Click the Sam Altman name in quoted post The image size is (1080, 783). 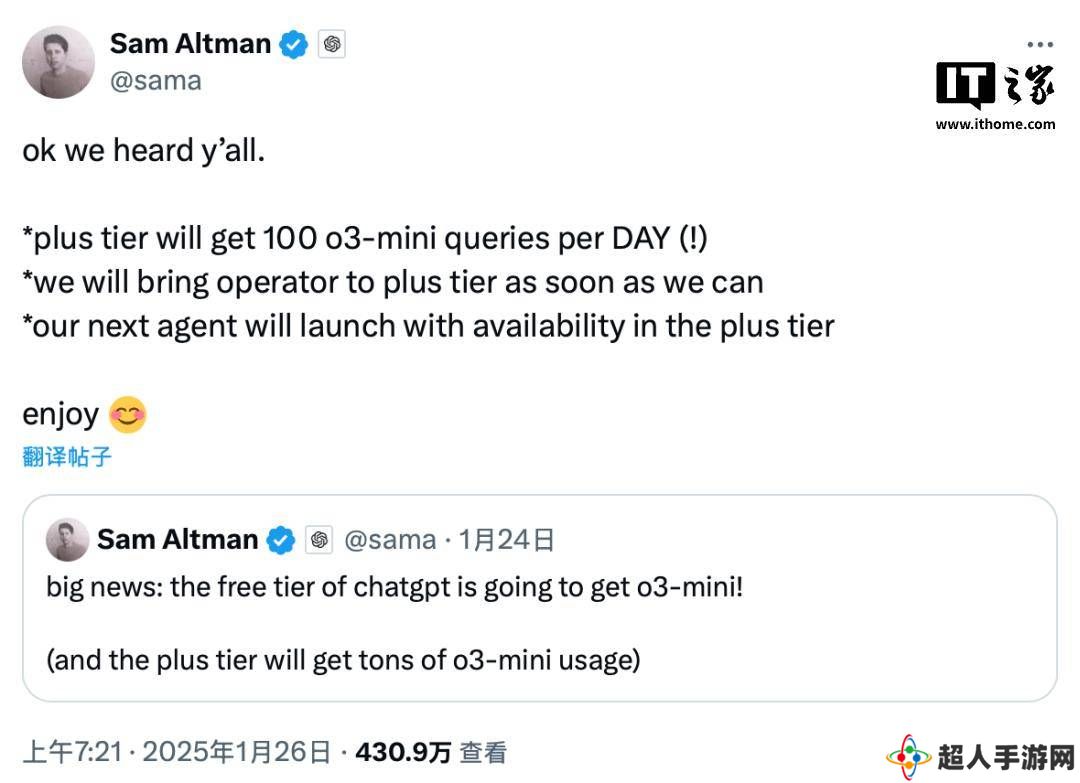[177, 540]
